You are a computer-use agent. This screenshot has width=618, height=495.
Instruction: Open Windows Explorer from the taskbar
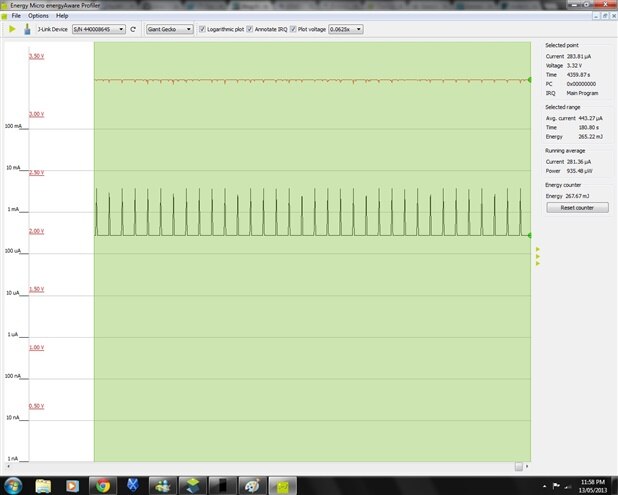(x=43, y=485)
